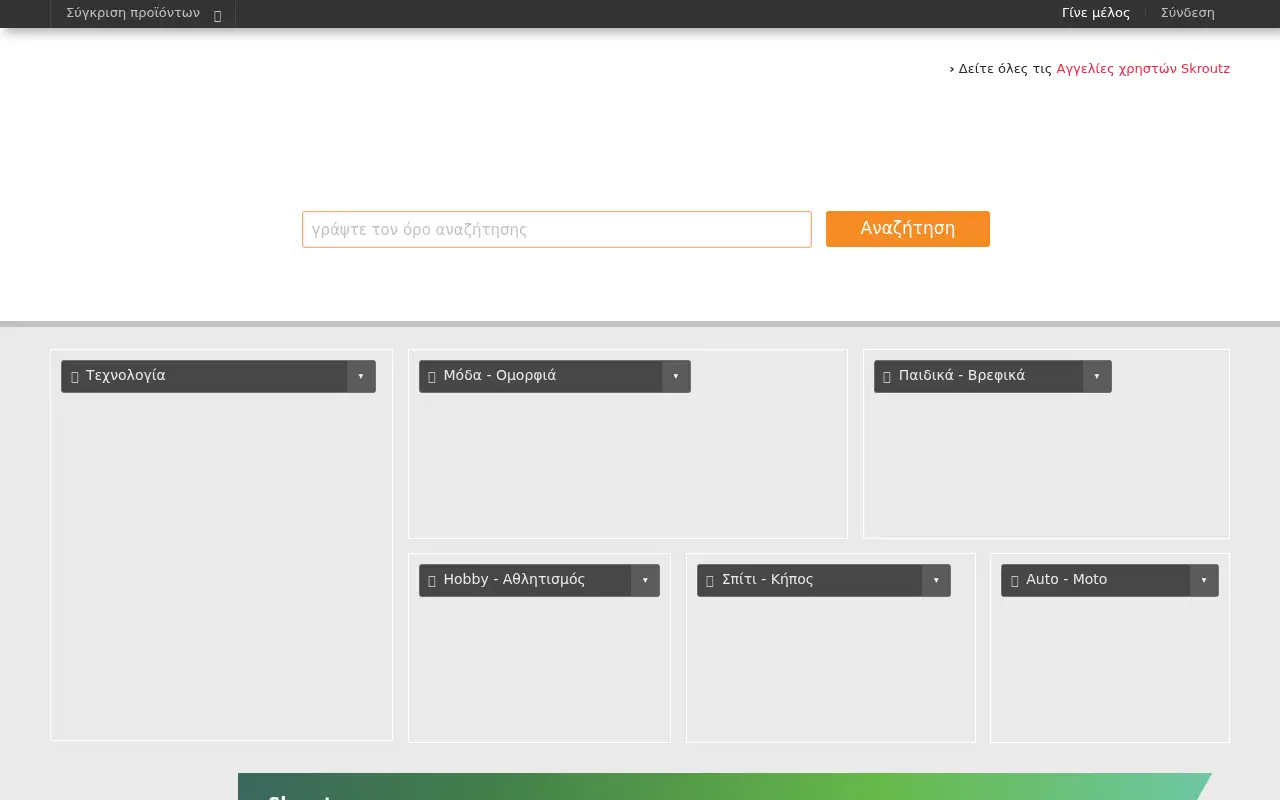1280x800 pixels.
Task: Focus the search term input field
Action: 557,229
